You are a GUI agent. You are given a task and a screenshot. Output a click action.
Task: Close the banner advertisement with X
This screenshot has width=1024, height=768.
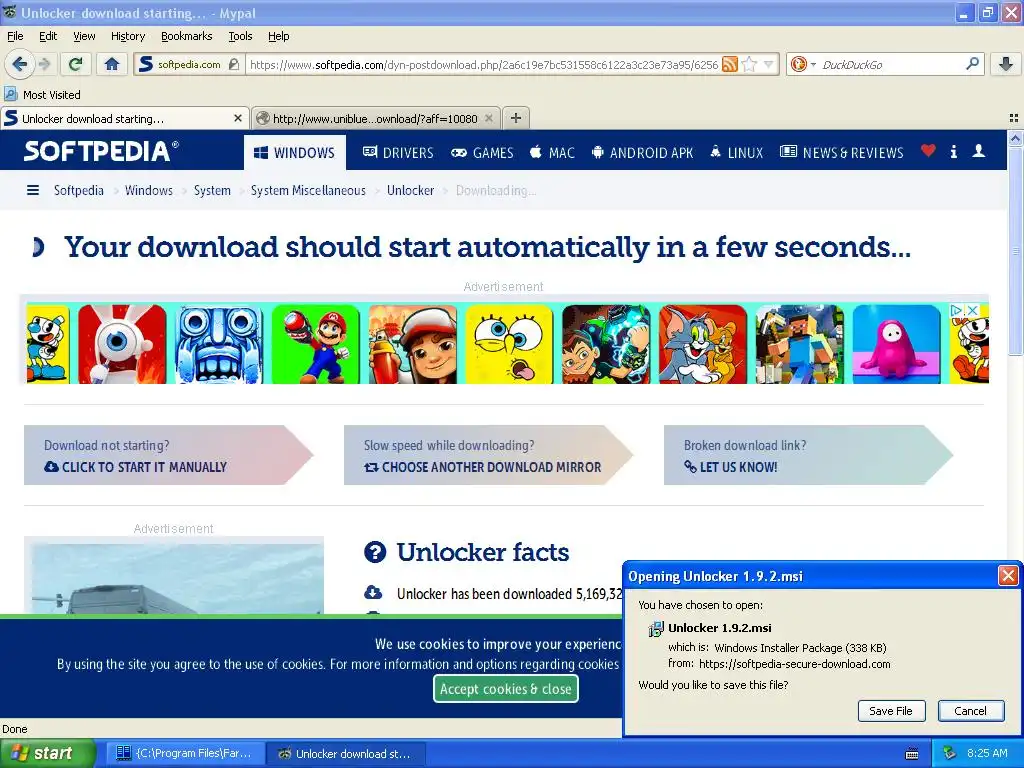coord(972,311)
